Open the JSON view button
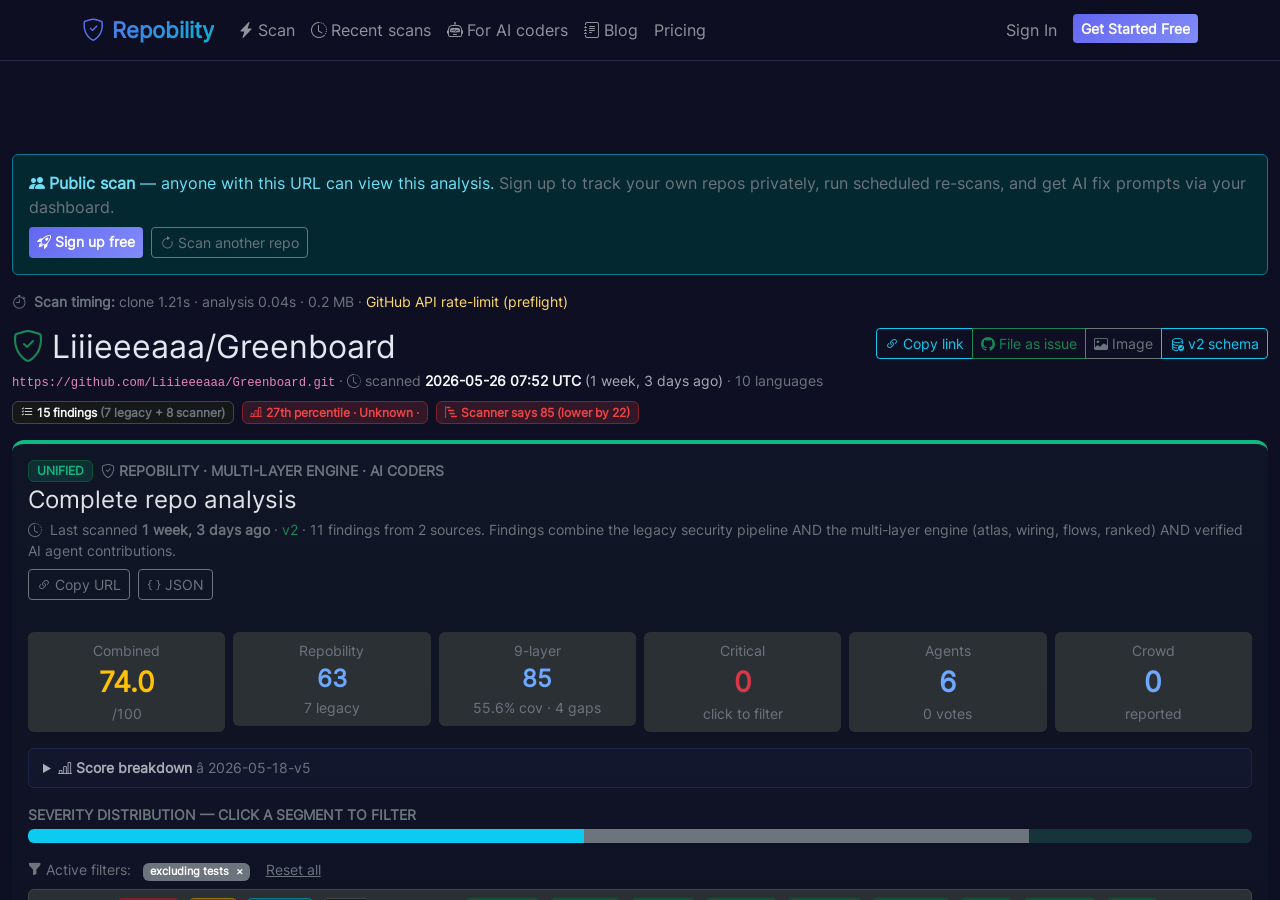The image size is (1280, 900). [x=175, y=584]
